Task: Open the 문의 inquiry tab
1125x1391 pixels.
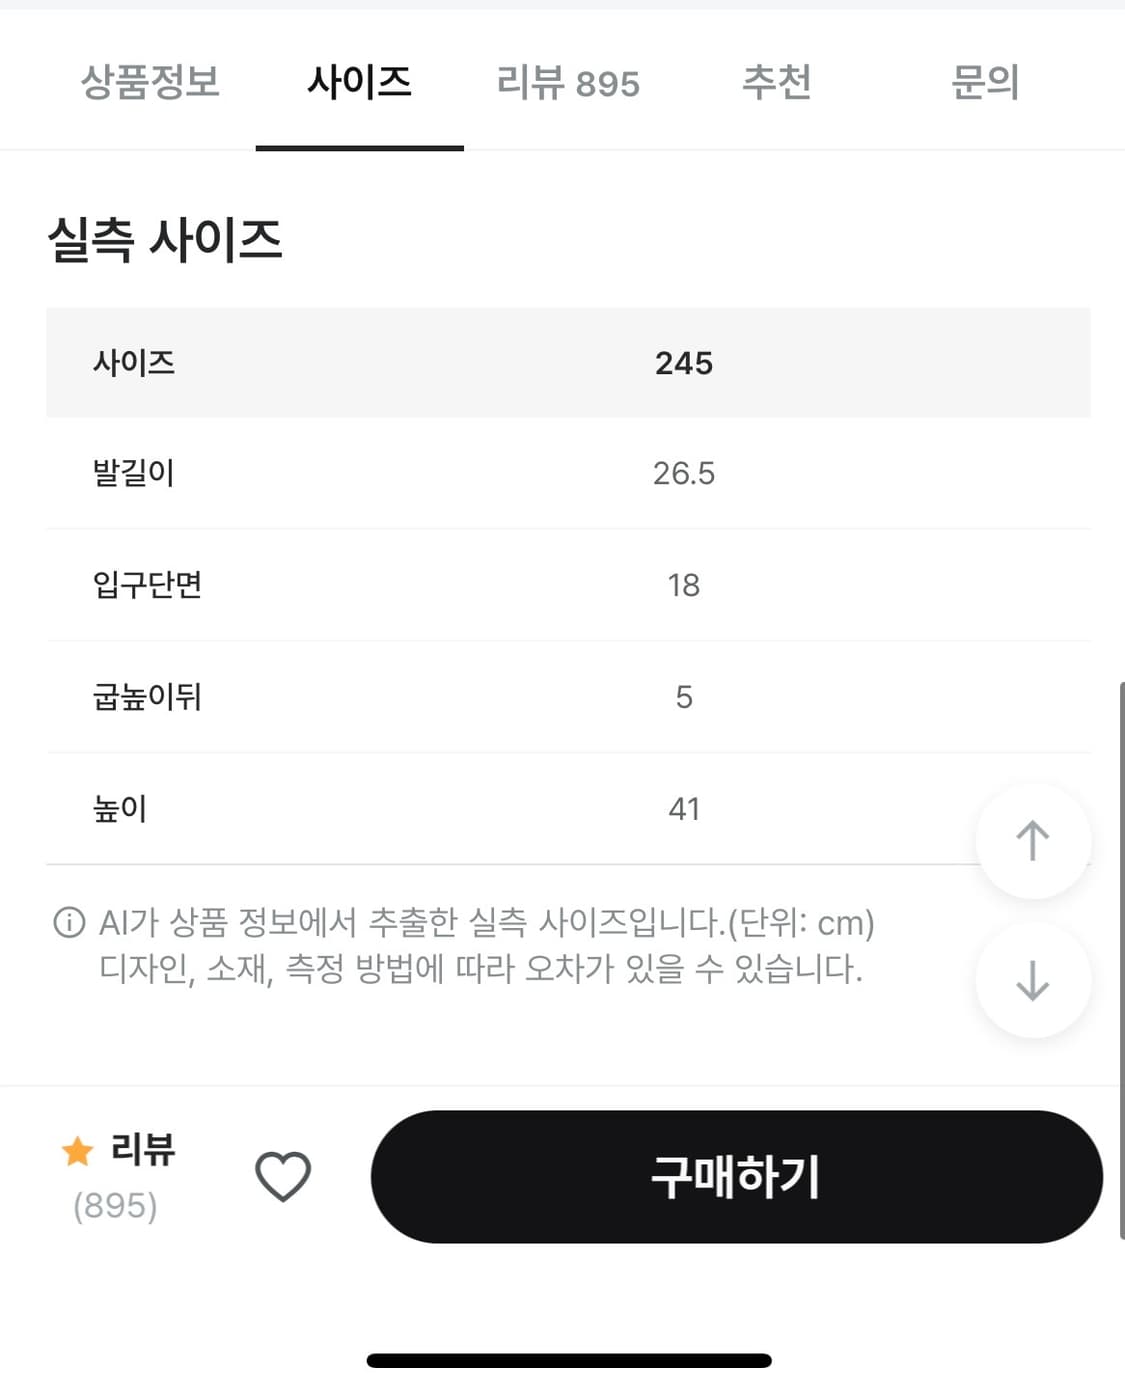Action: [x=984, y=84]
